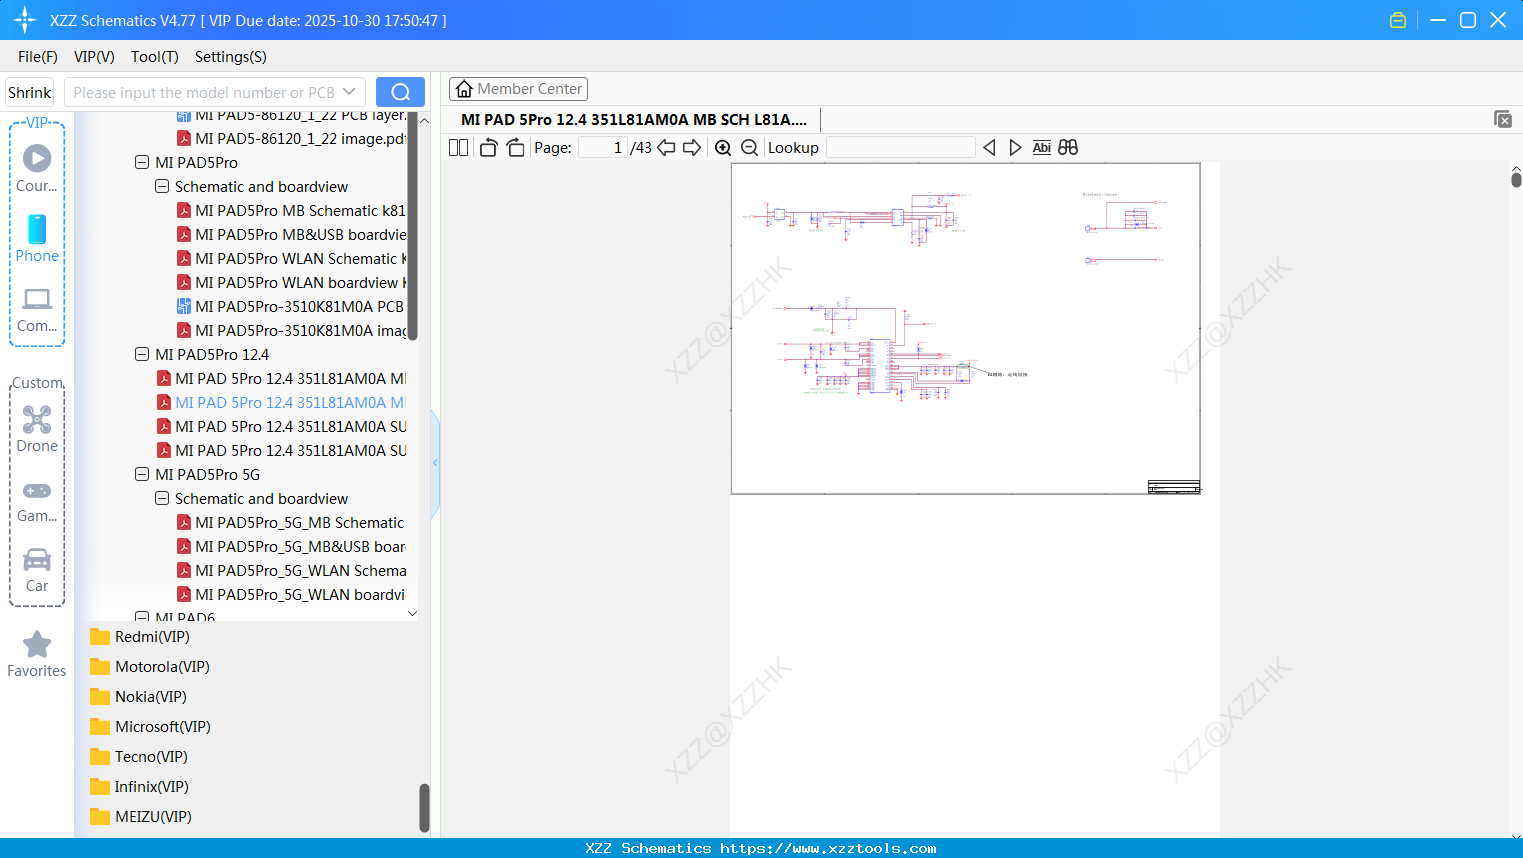Find previous lookup match
1523x858 pixels.
(989, 148)
